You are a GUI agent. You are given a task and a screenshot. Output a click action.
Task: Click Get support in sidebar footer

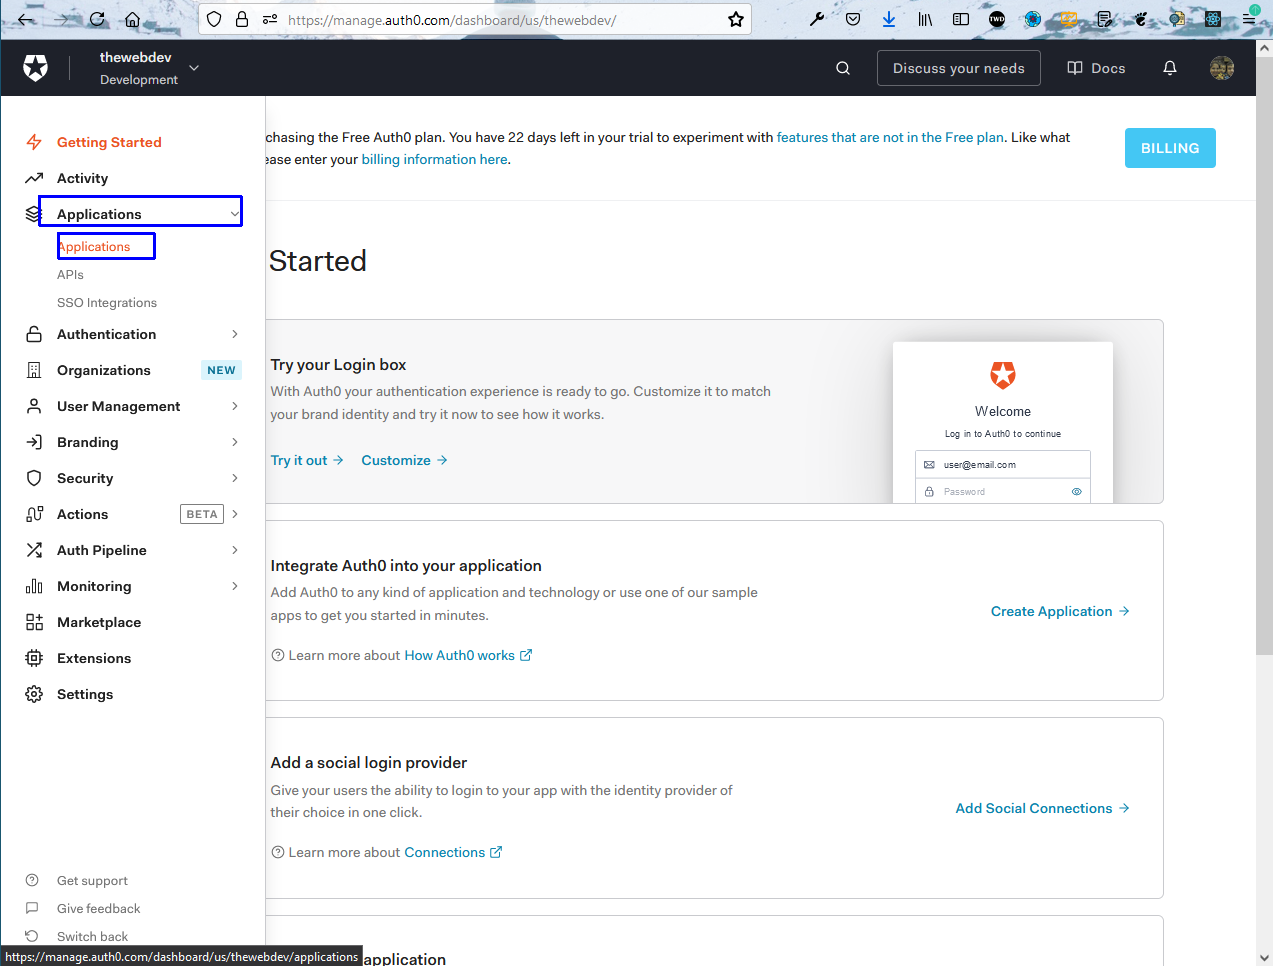92,880
